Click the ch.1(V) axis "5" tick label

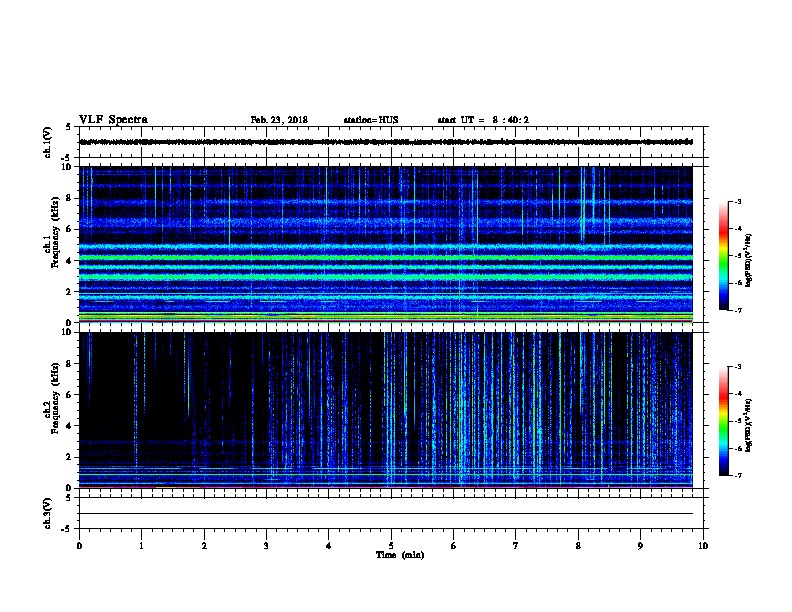69,127
